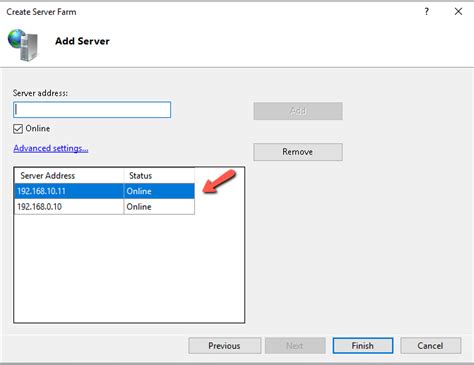
Task: Click the disabled Next button
Action: tap(295, 346)
